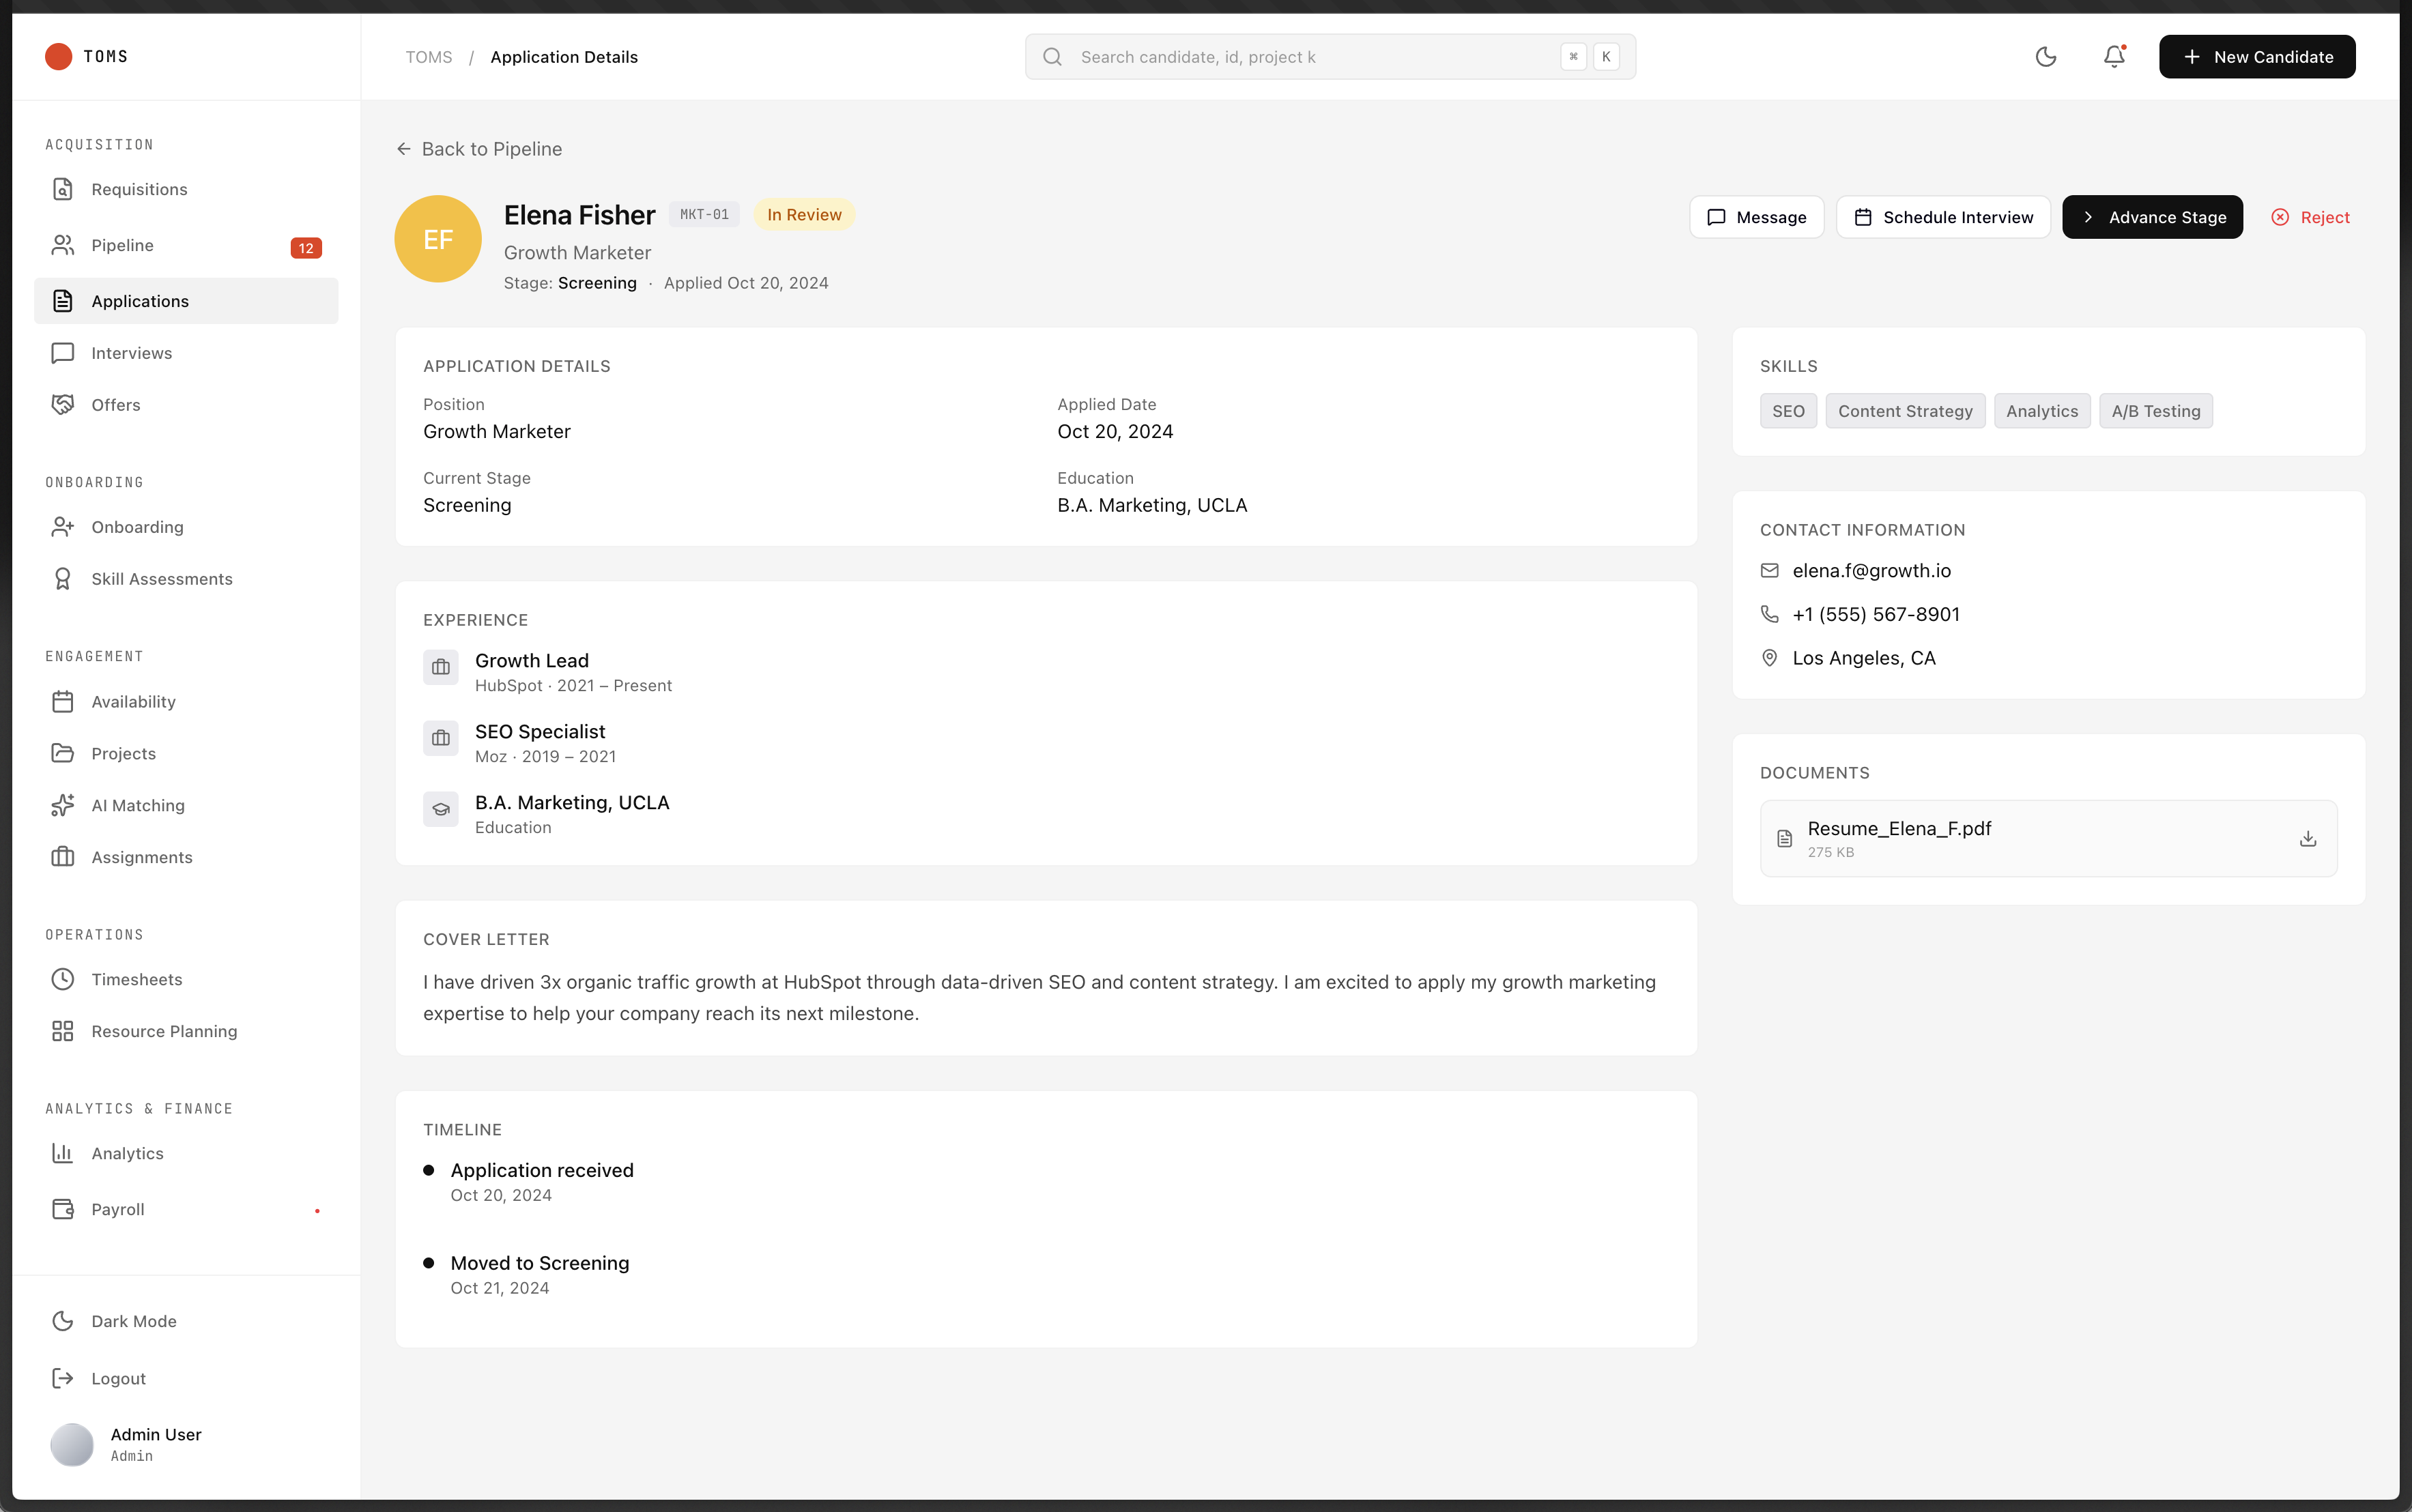
Task: Open the Pipeline menu item
Action: pos(122,245)
